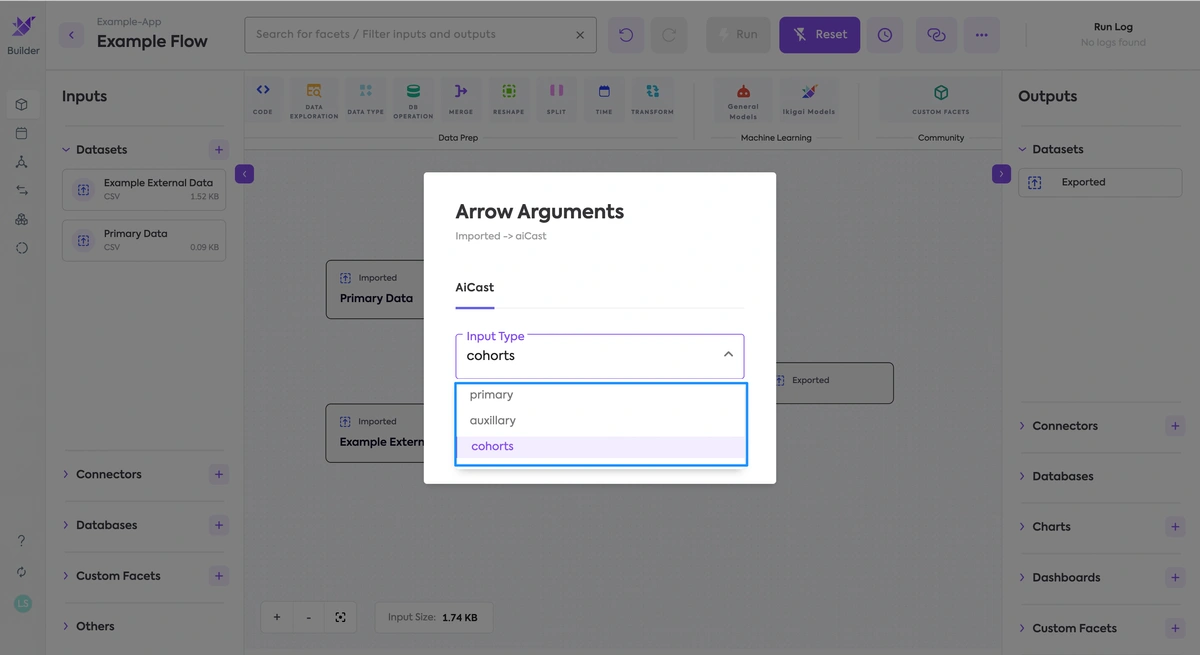1200x655 pixels.
Task: Click the Run button
Action: [x=738, y=35]
